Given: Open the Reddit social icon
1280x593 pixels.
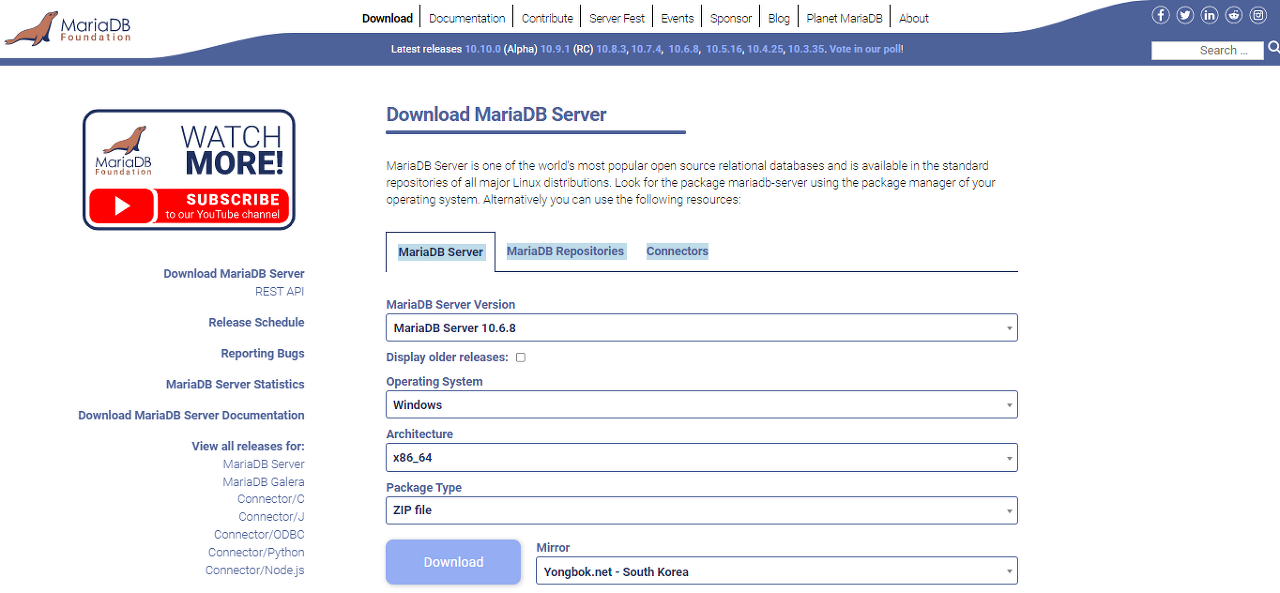Looking at the screenshot, I should pyautogui.click(x=1234, y=15).
